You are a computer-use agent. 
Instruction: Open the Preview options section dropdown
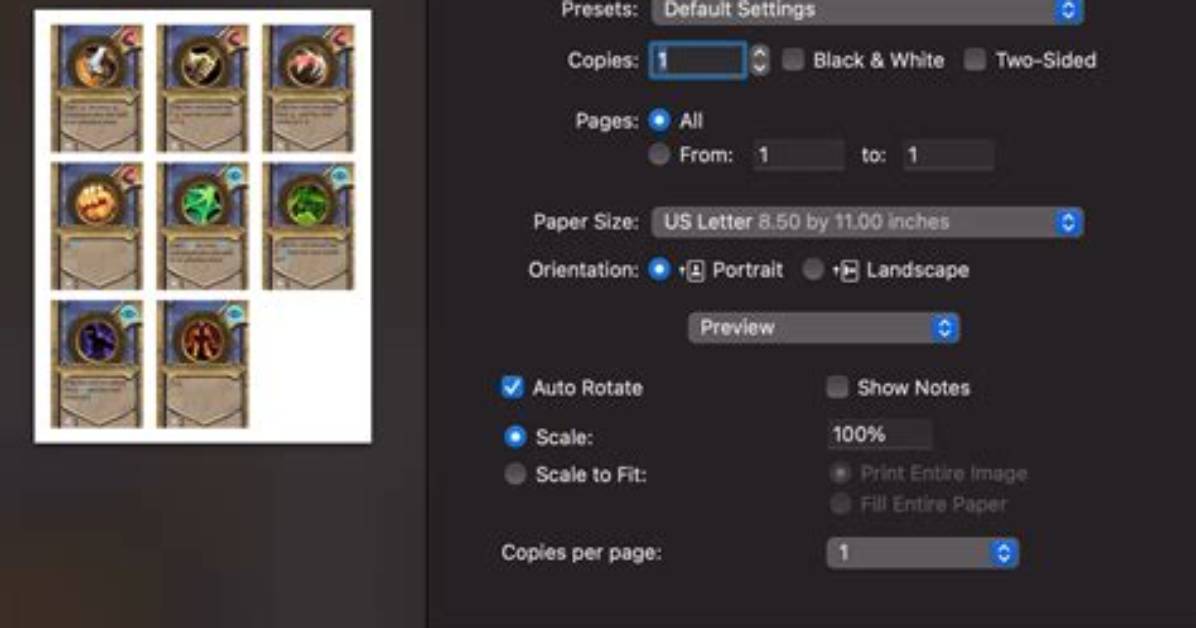824,328
